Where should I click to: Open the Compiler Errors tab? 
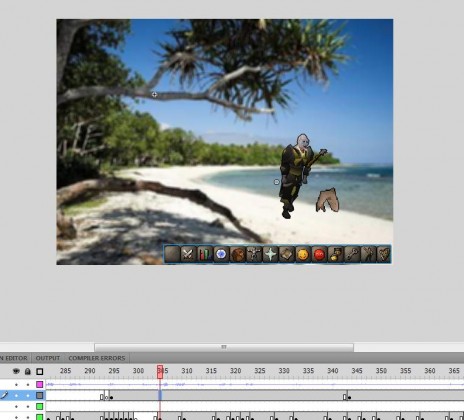pos(97,358)
